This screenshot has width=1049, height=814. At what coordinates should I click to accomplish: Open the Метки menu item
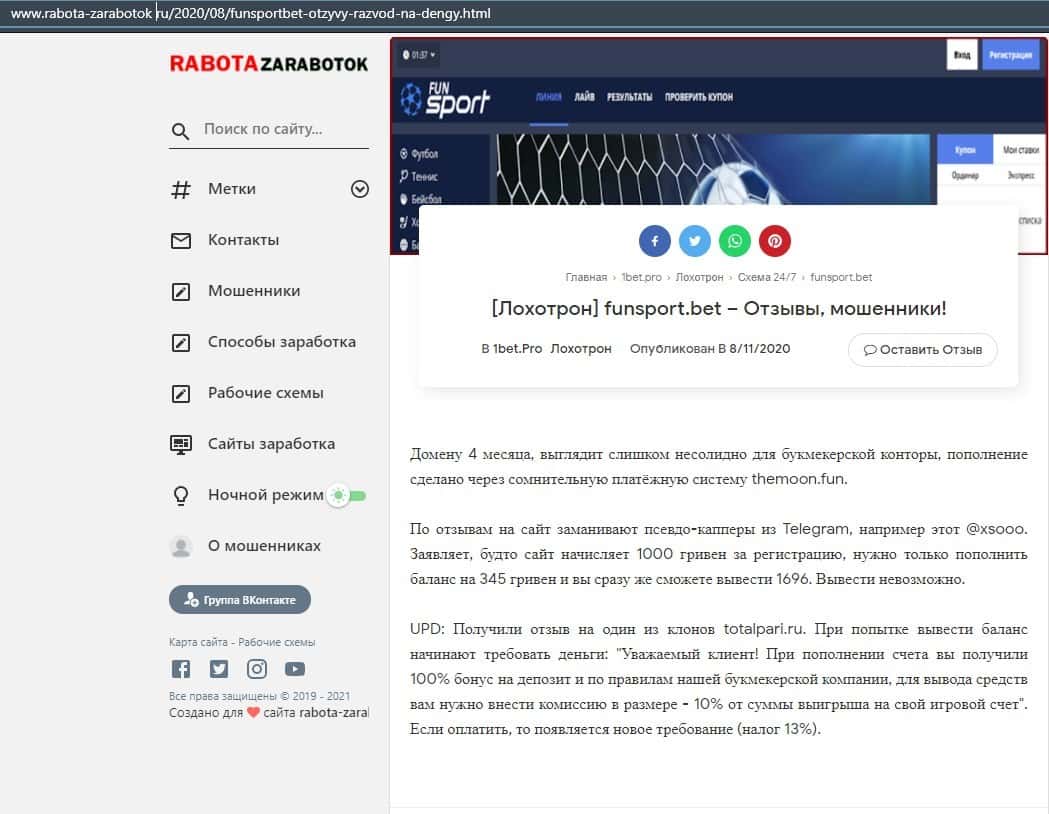(231, 189)
